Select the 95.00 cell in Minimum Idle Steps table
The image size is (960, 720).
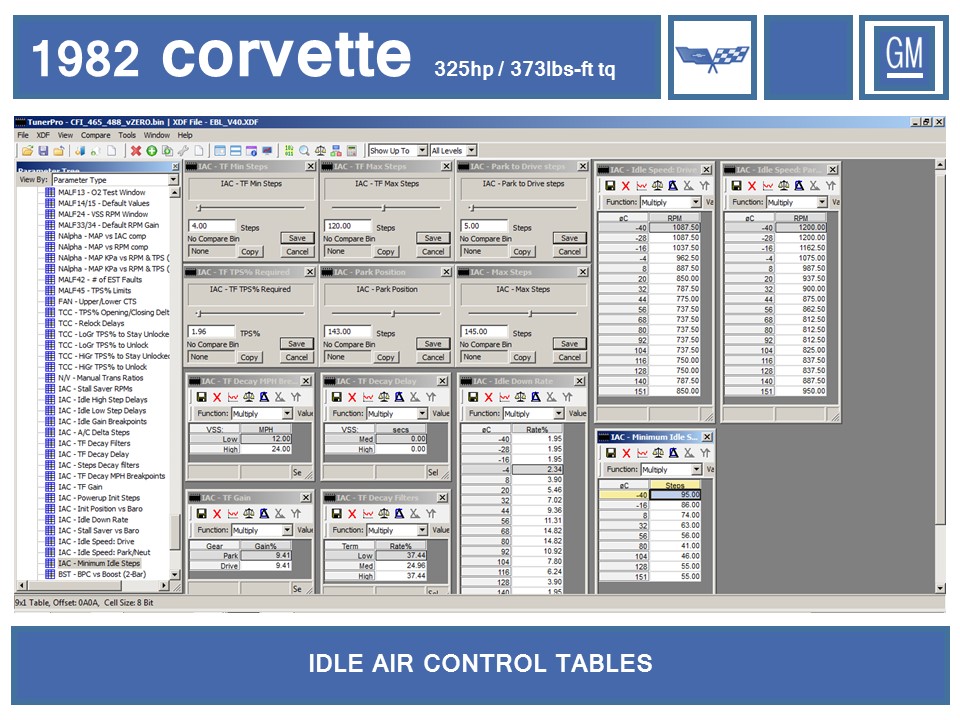coord(675,495)
